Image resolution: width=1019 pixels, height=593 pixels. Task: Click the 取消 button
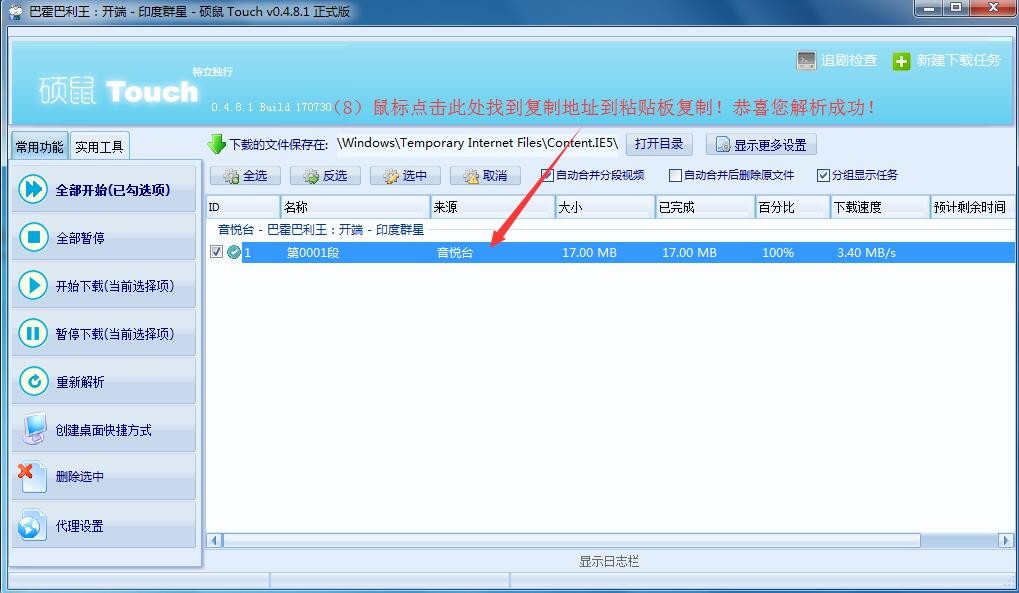tap(485, 176)
